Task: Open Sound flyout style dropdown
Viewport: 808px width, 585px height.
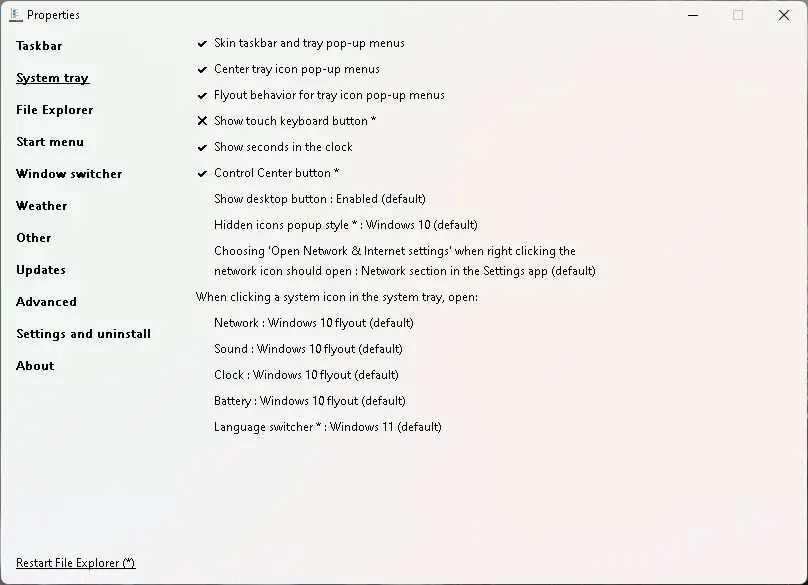Action: (x=308, y=349)
